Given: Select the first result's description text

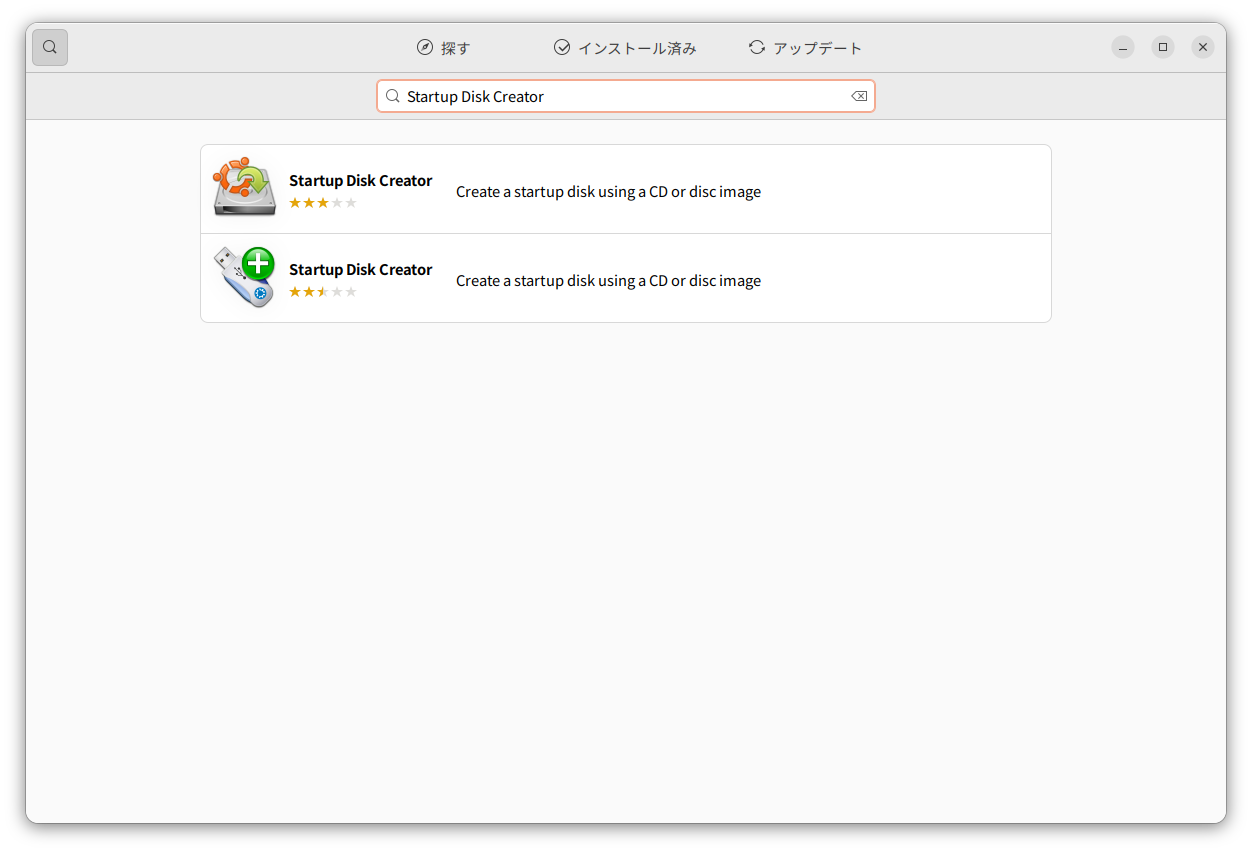Looking at the screenshot, I should [608, 191].
